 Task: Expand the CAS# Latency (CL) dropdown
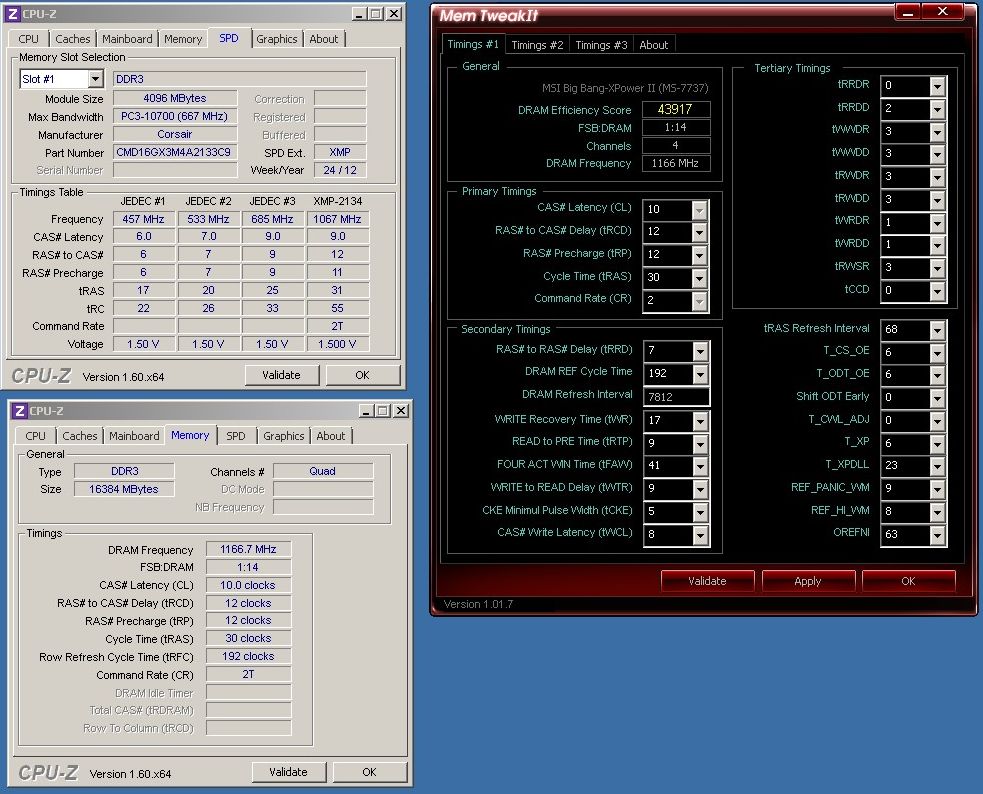(x=698, y=210)
